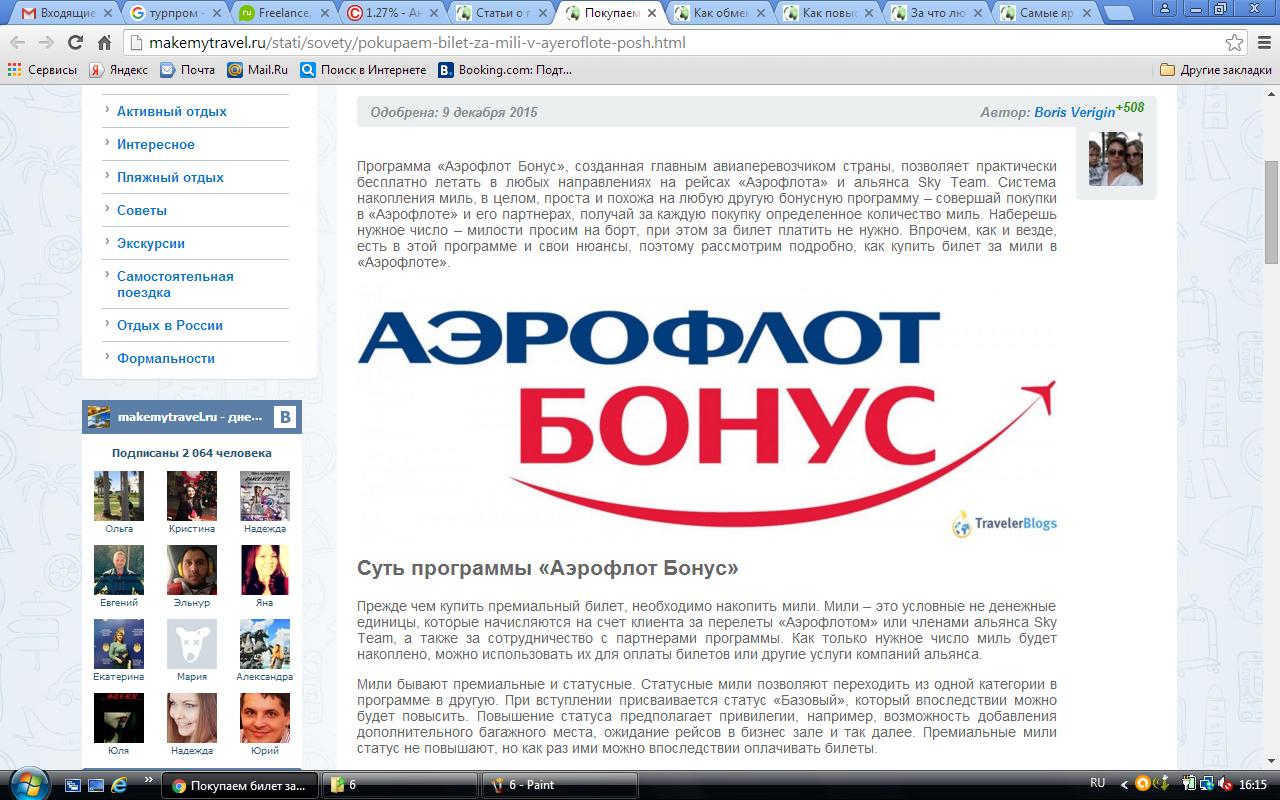
Task: Go back with the browser back arrow
Action: (18, 43)
